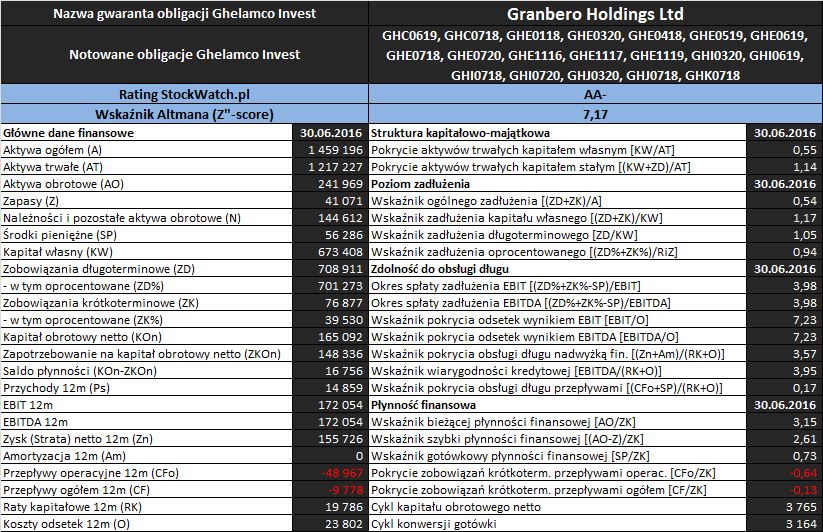Select 'Nazwa gwaranta obligacji Ghelamco Invest' cell
The width and height of the screenshot is (823, 532).
185,14
